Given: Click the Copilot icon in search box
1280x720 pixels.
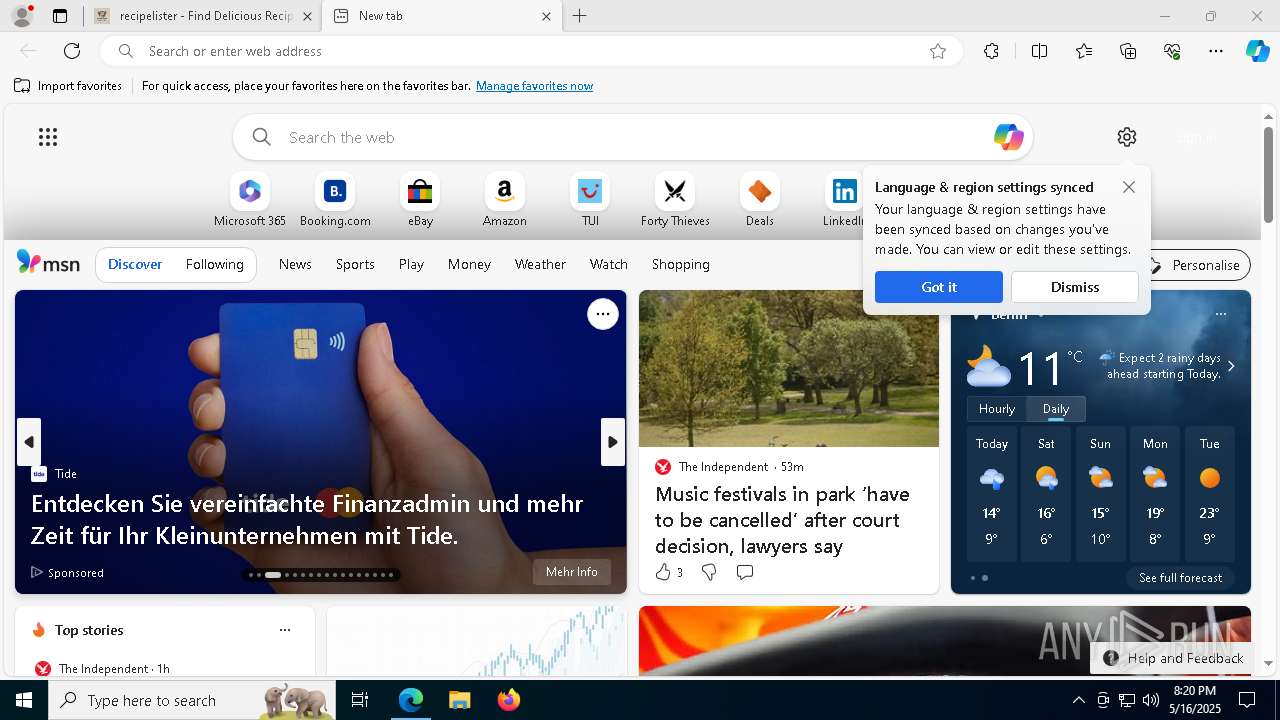Looking at the screenshot, I should pos(1008,137).
